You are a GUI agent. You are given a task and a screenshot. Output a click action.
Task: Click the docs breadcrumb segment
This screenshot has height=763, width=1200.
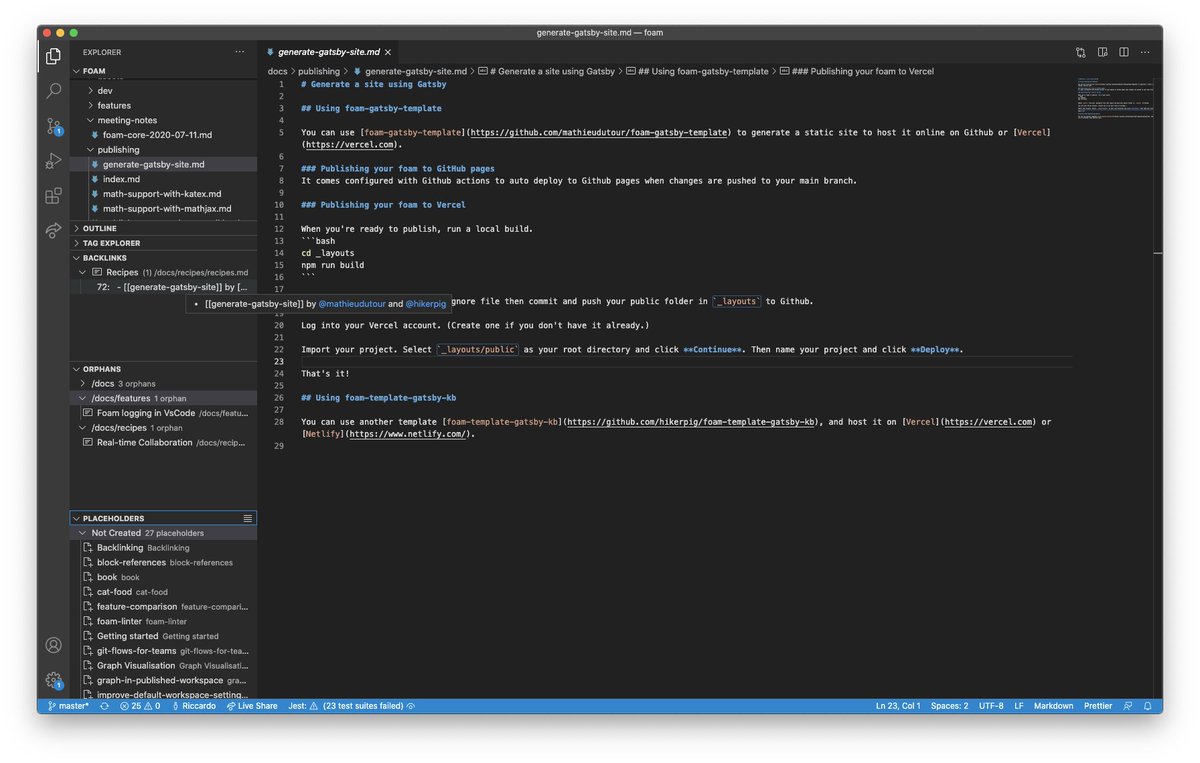coord(277,71)
